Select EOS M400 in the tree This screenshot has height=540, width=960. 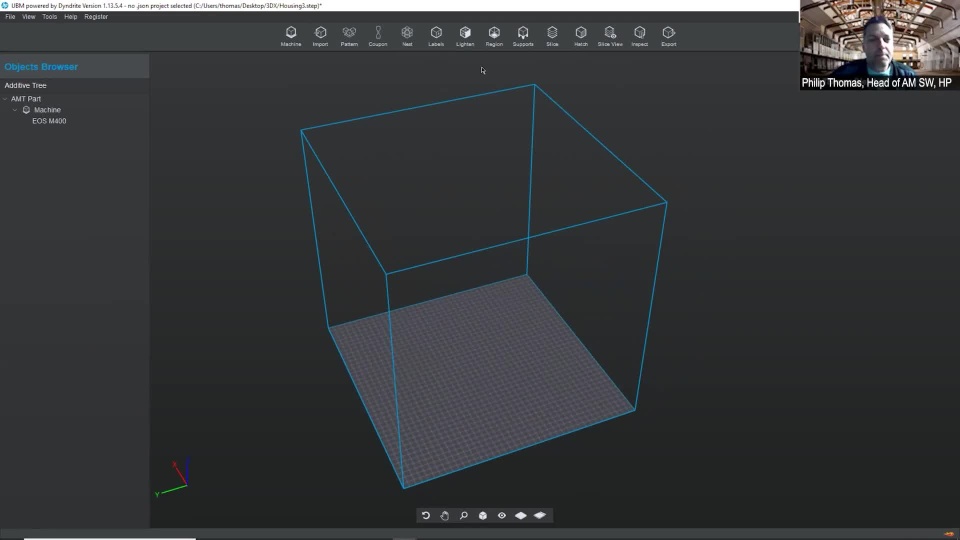coord(49,121)
